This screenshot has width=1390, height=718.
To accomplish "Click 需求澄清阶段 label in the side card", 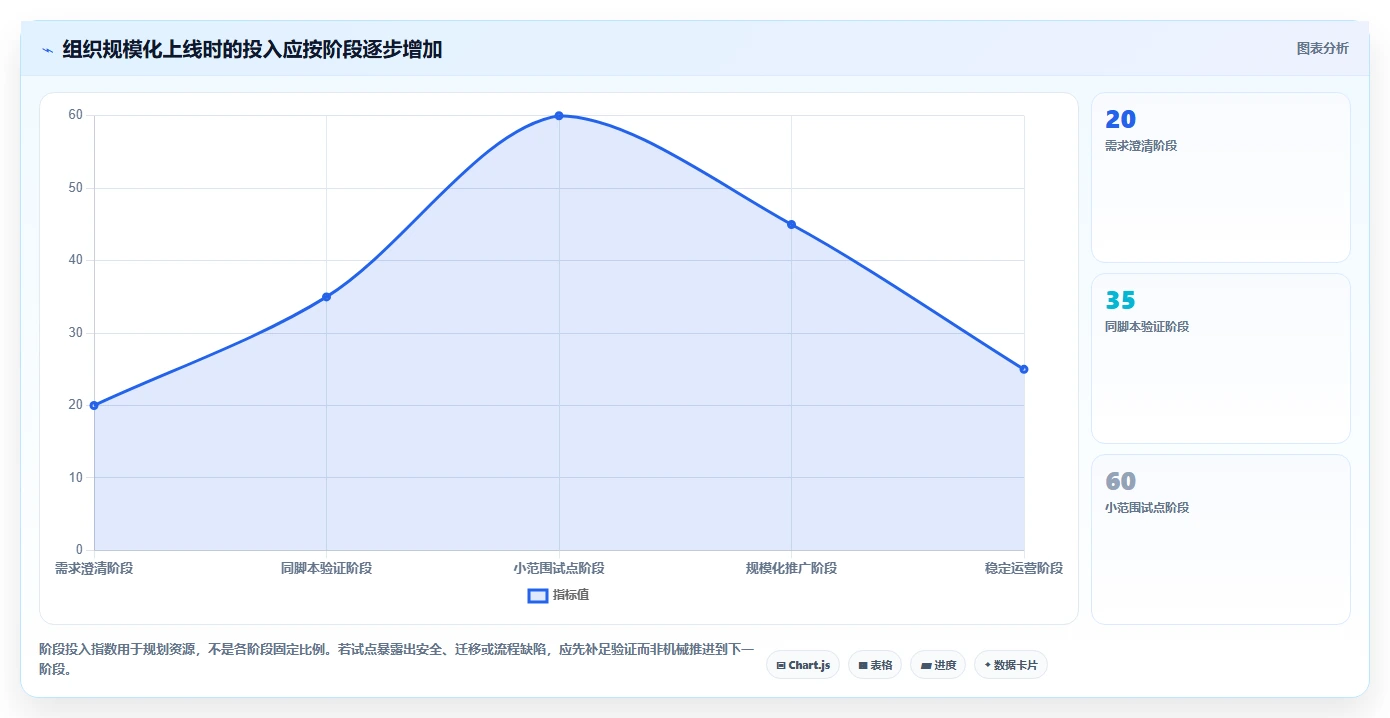I will point(1141,146).
